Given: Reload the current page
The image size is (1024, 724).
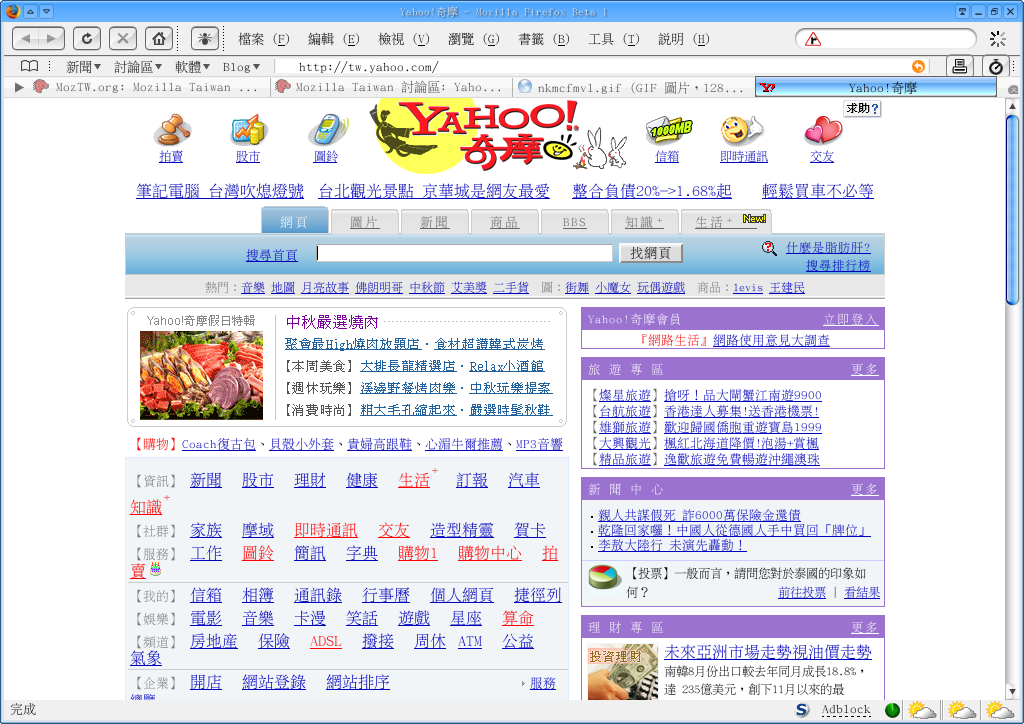Looking at the screenshot, I should click(87, 39).
